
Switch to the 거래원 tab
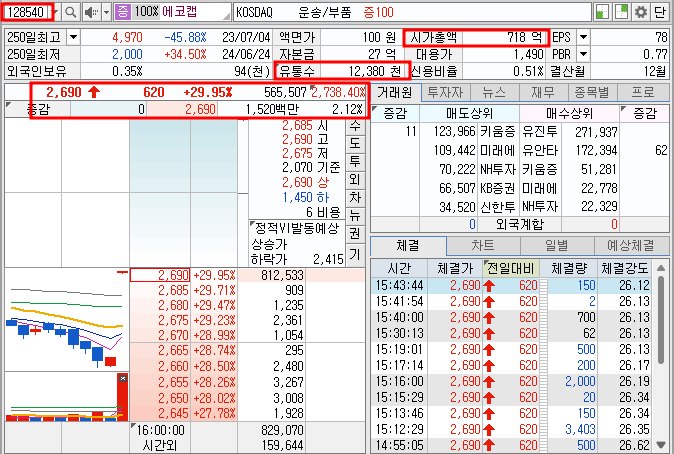395,92
